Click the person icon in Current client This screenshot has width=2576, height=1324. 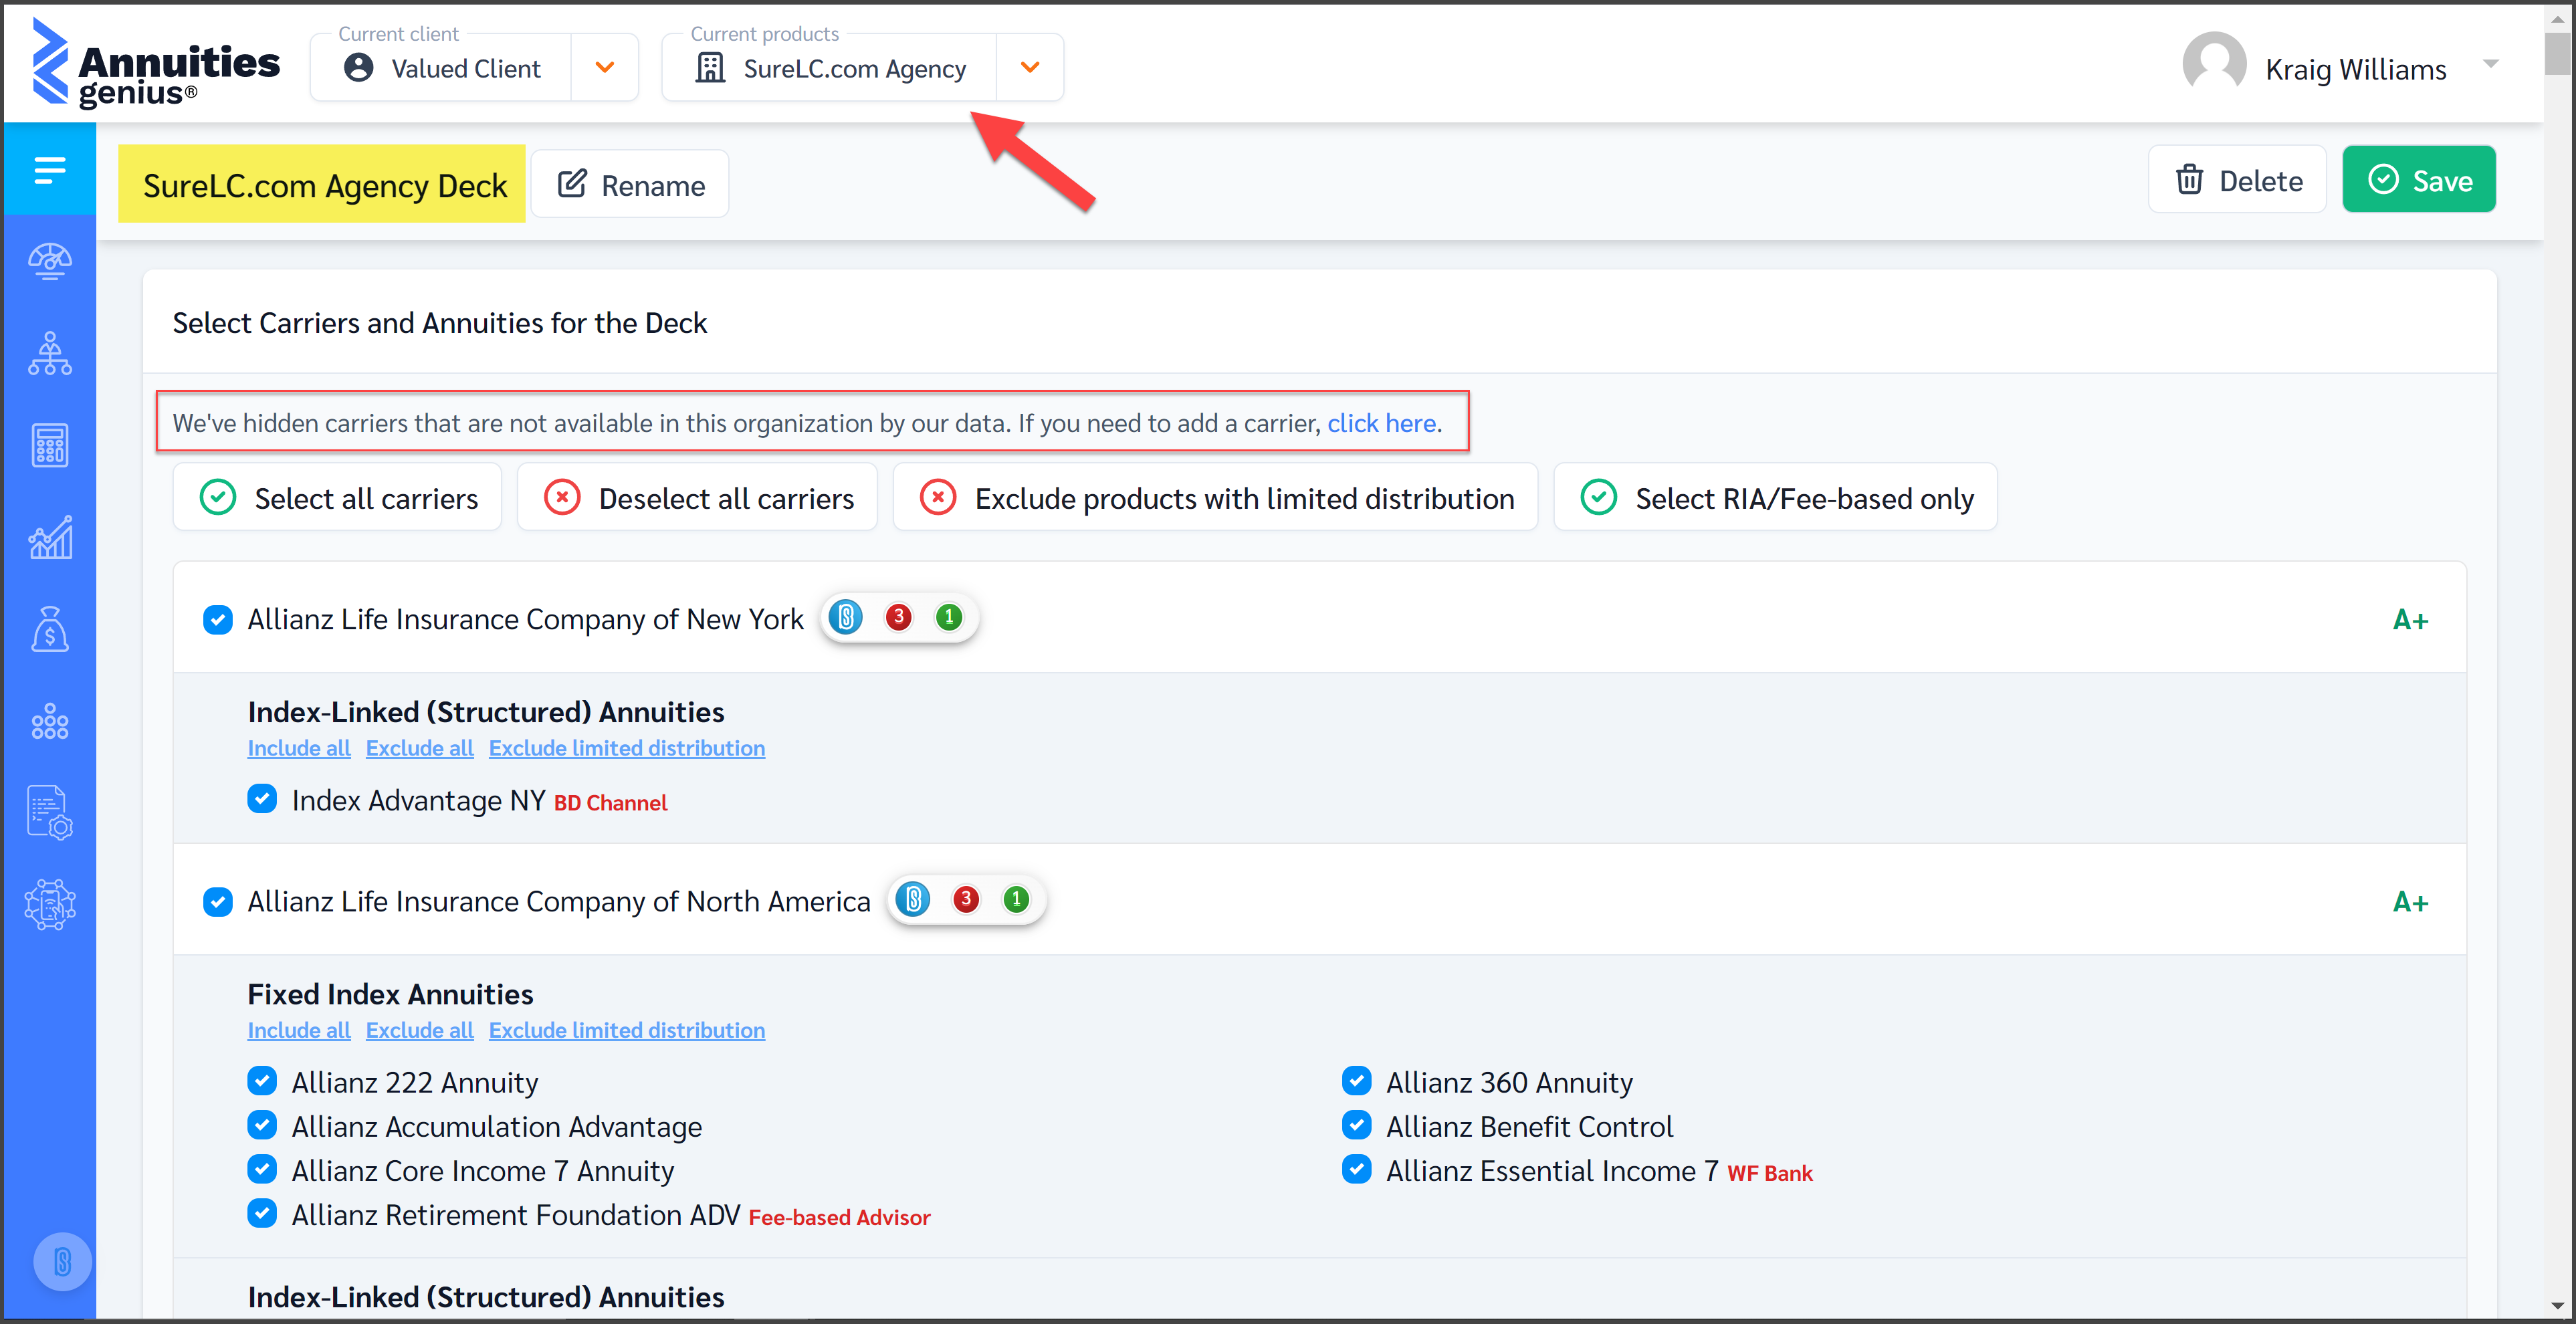click(358, 68)
